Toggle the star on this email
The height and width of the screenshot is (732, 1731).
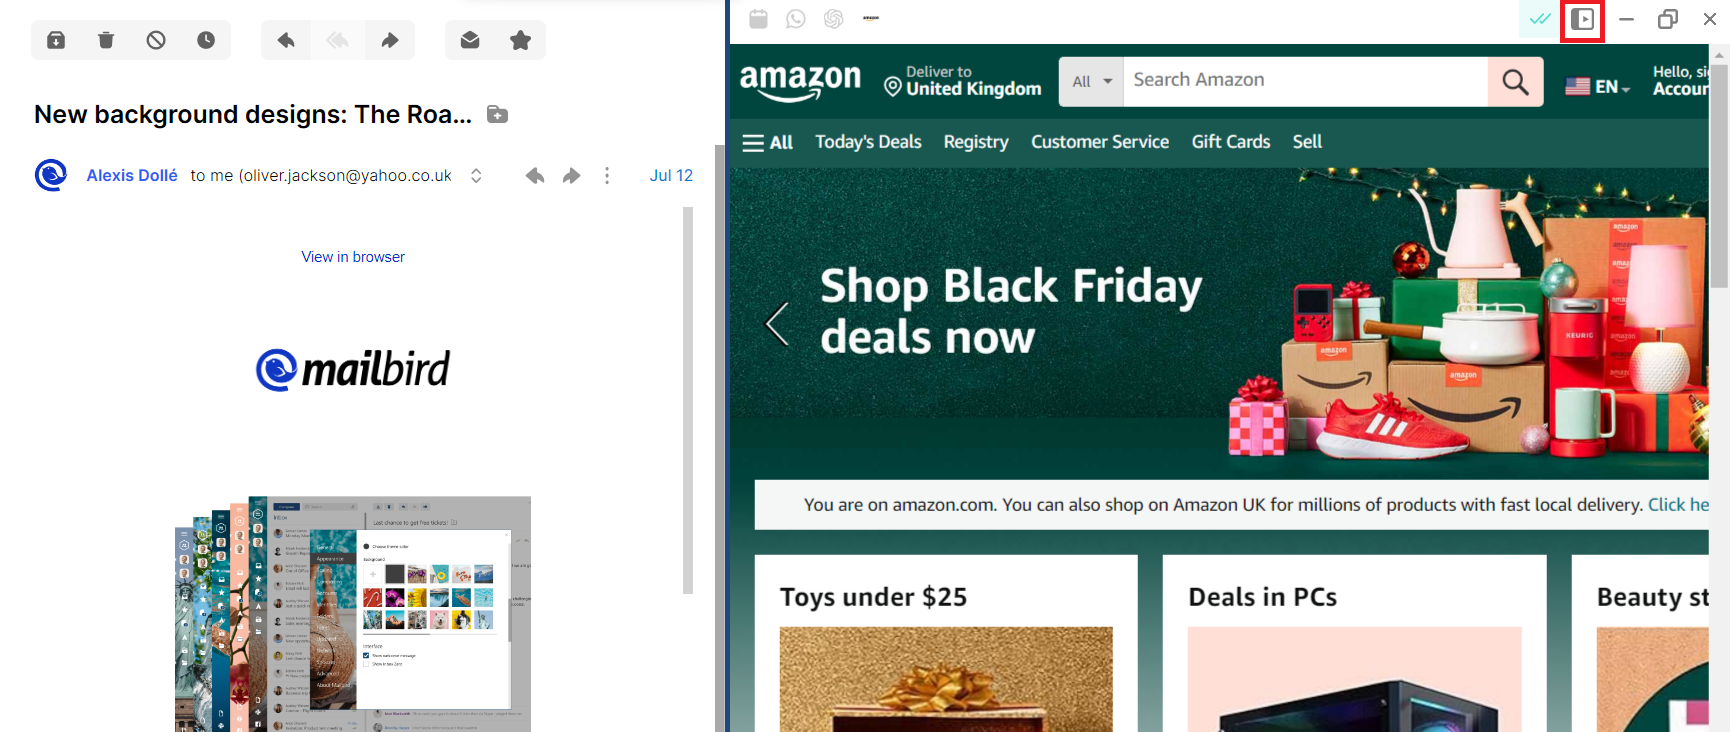520,40
